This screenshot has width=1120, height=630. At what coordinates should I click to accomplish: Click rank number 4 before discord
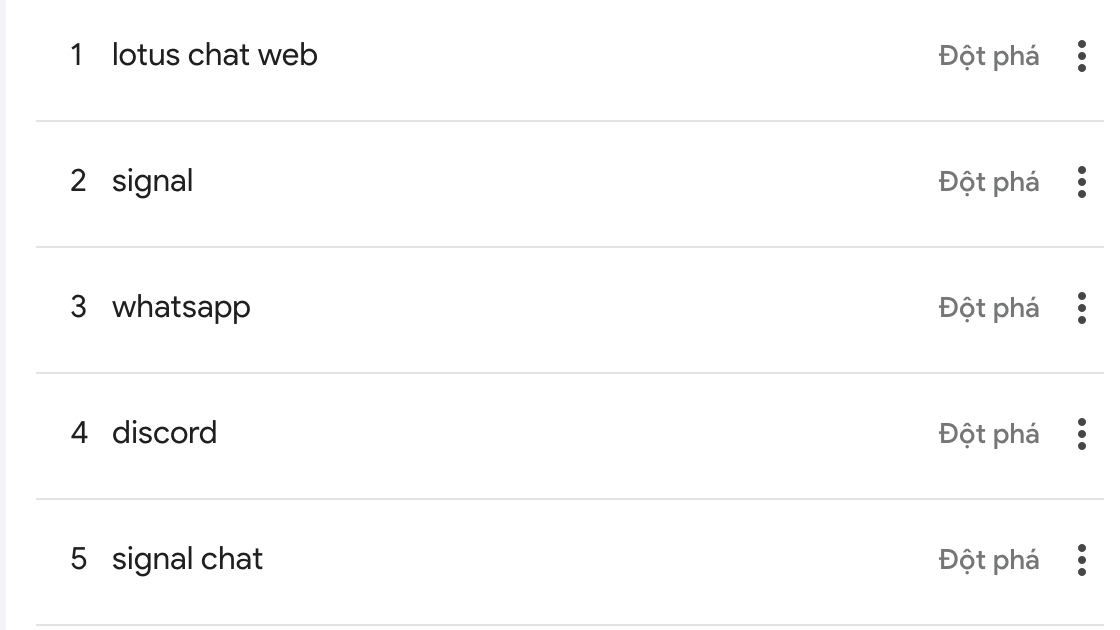[78, 433]
